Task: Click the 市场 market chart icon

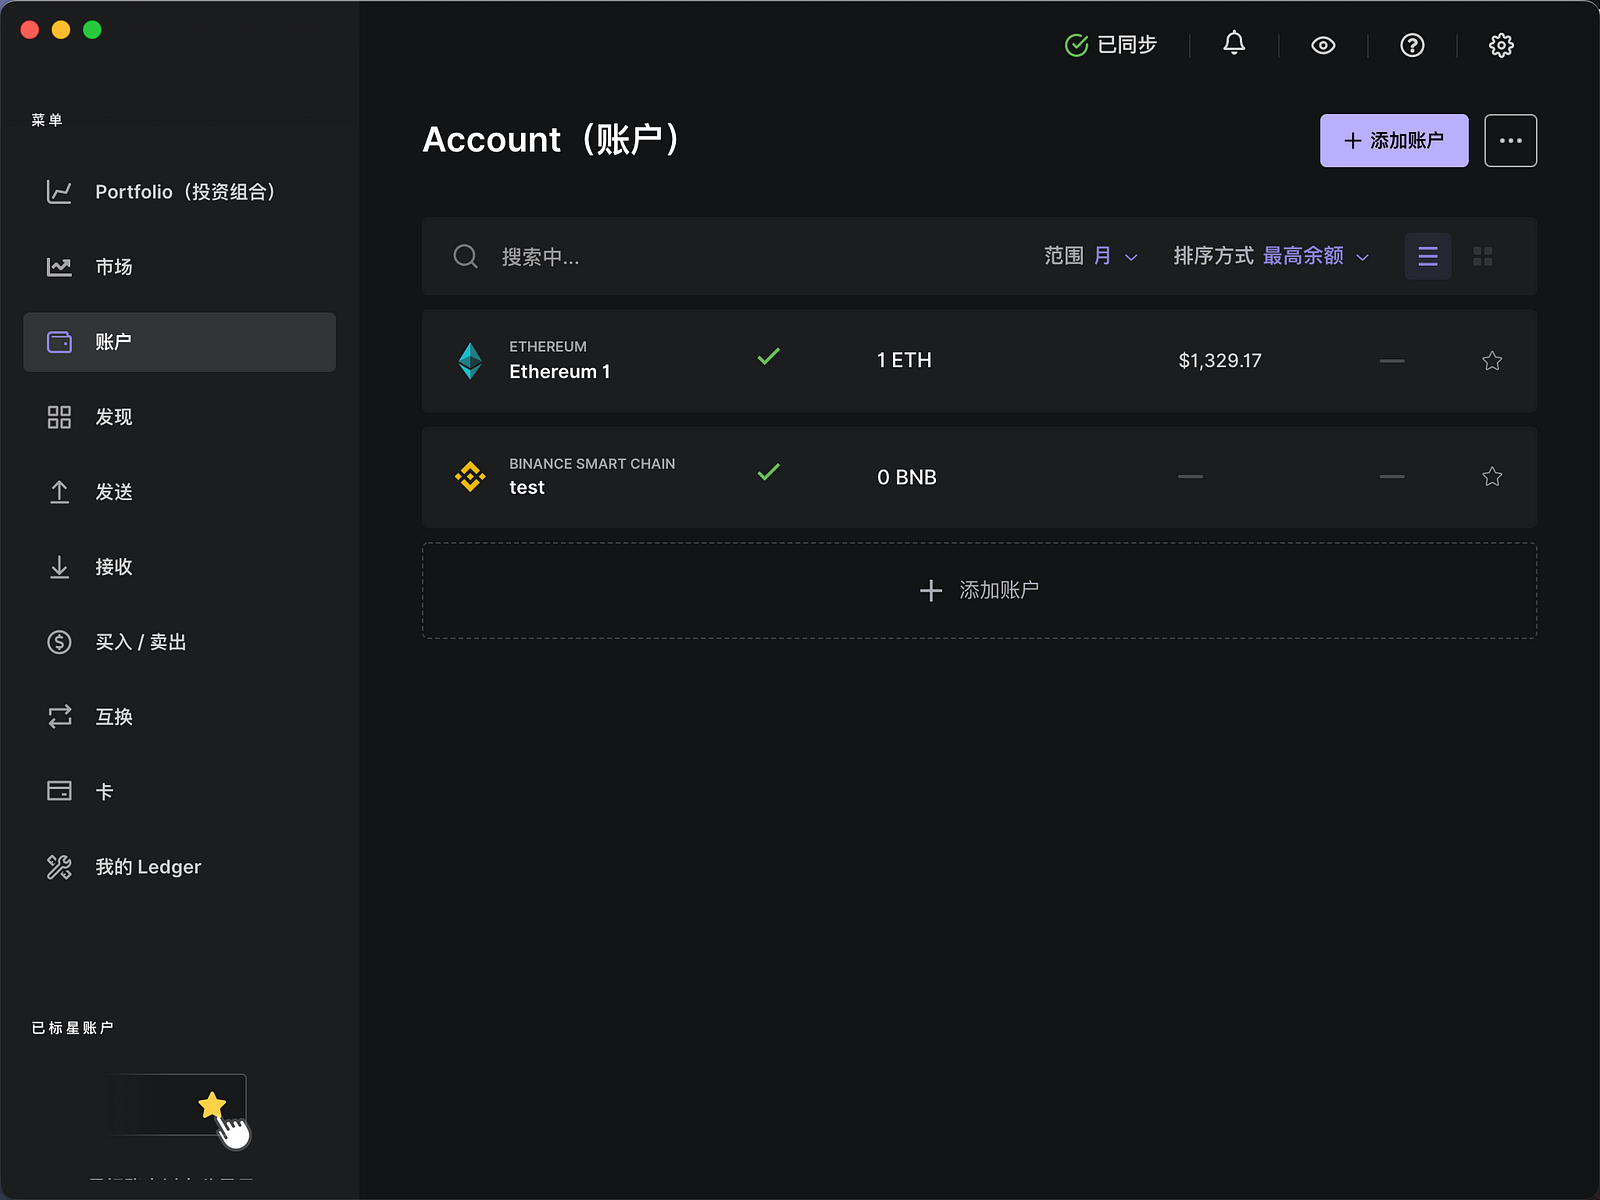Action: coord(59,267)
